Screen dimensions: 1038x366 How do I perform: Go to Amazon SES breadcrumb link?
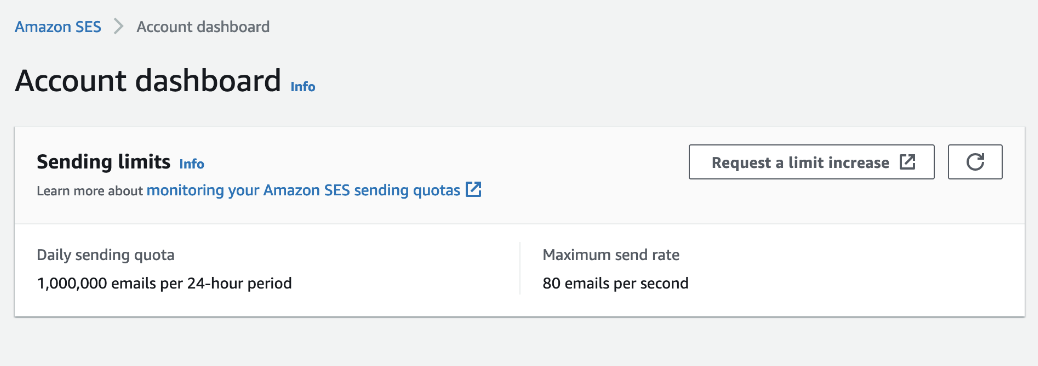(58, 27)
